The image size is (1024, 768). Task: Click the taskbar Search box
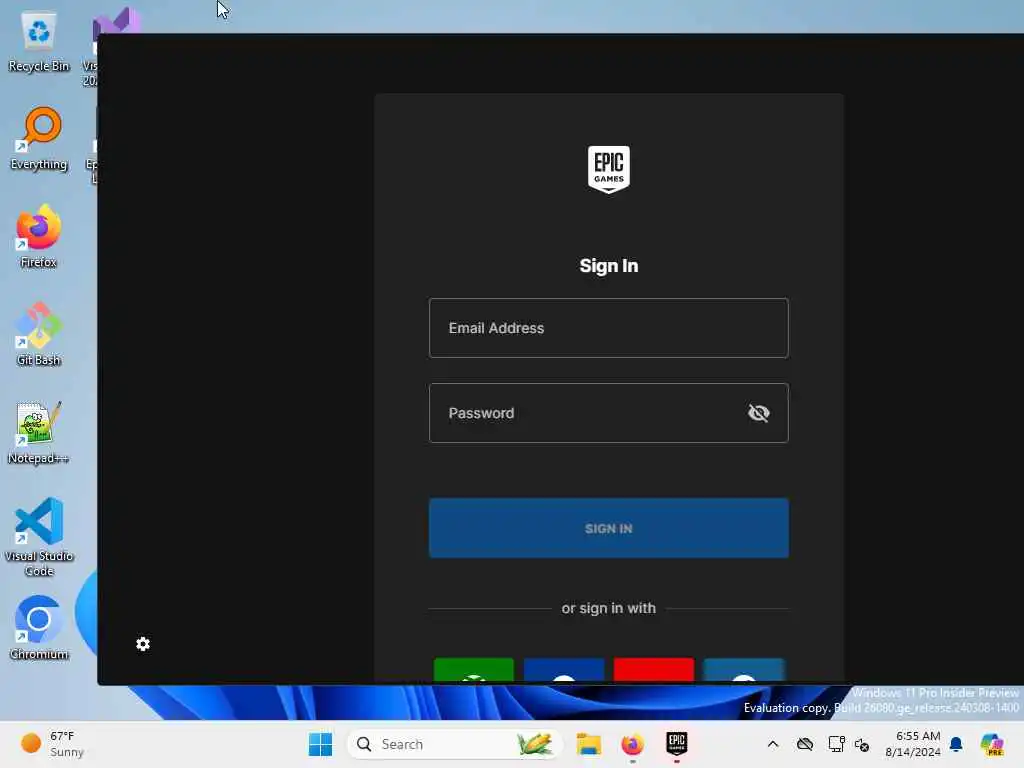tap(454, 744)
